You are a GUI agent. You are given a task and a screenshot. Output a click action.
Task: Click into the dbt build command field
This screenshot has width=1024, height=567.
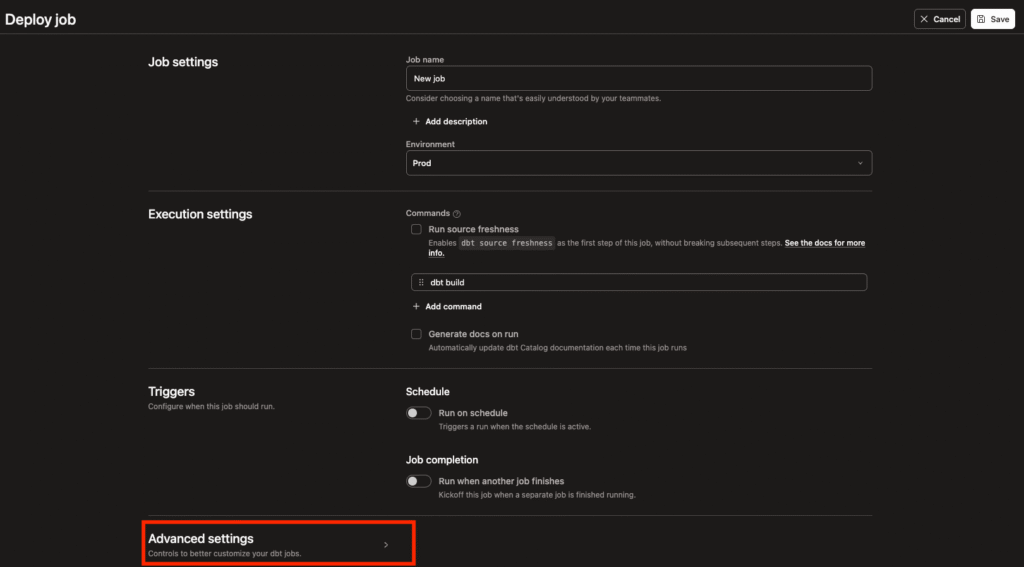[640, 283]
